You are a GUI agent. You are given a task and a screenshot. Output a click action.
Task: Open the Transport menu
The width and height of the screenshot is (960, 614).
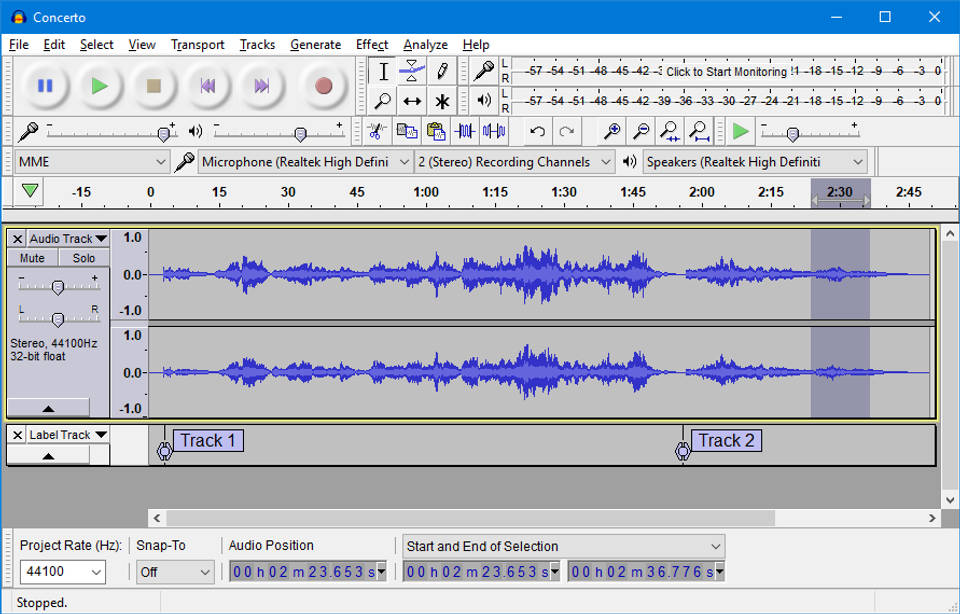click(197, 44)
